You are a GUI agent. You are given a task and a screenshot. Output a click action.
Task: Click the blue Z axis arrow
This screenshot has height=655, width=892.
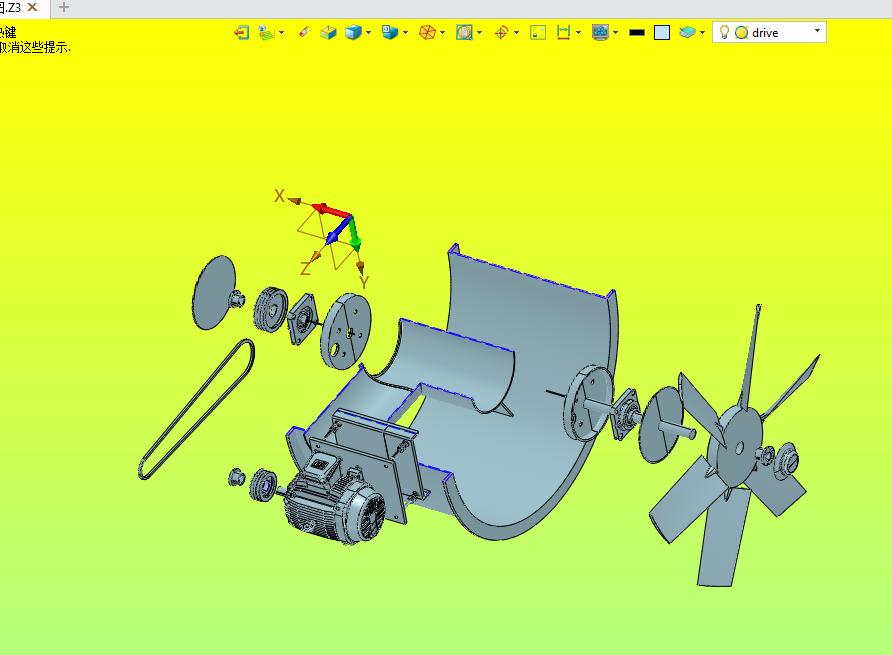[x=338, y=232]
